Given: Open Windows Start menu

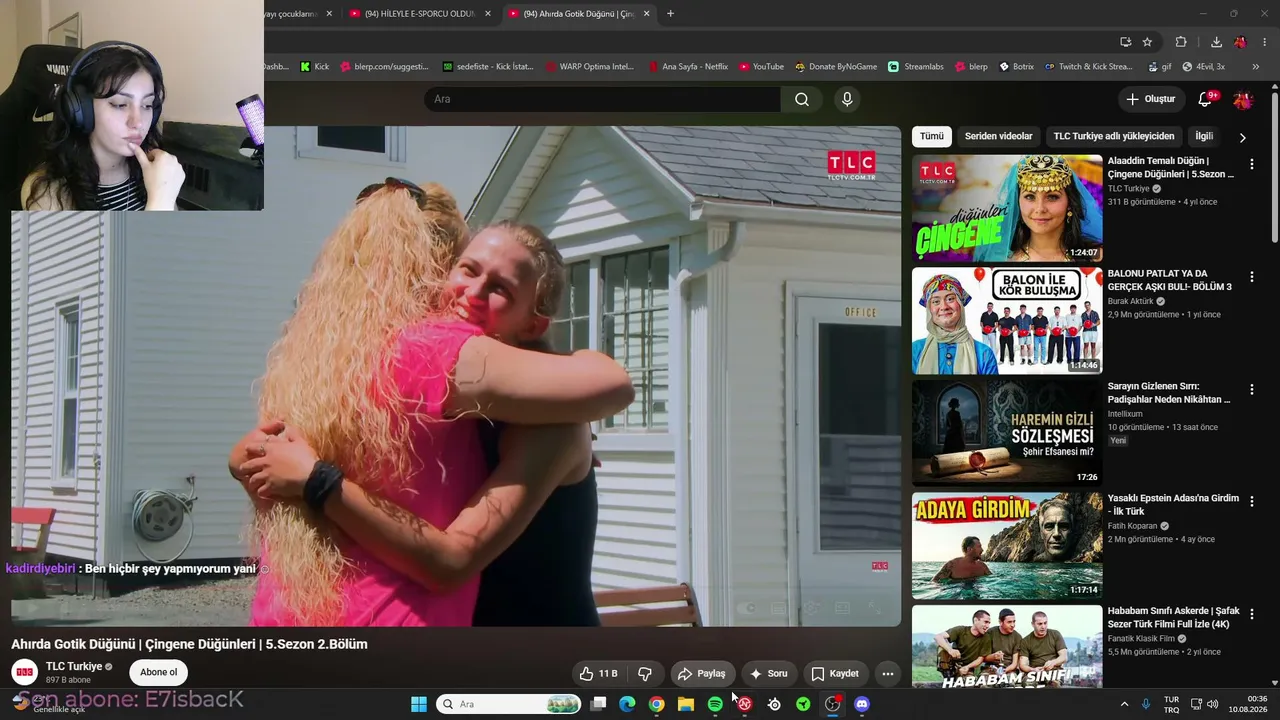Looking at the screenshot, I should [419, 704].
